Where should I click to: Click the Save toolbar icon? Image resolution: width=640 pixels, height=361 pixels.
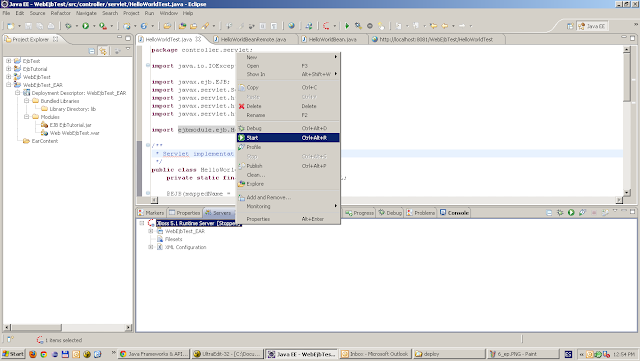[x=29, y=26]
